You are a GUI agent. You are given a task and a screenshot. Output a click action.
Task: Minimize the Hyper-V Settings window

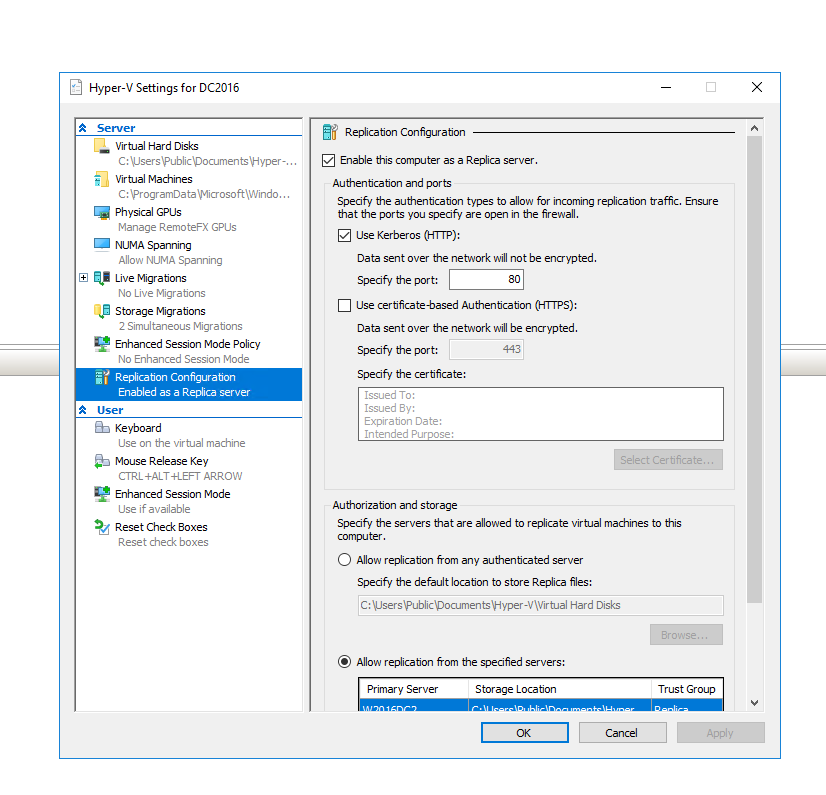(666, 87)
